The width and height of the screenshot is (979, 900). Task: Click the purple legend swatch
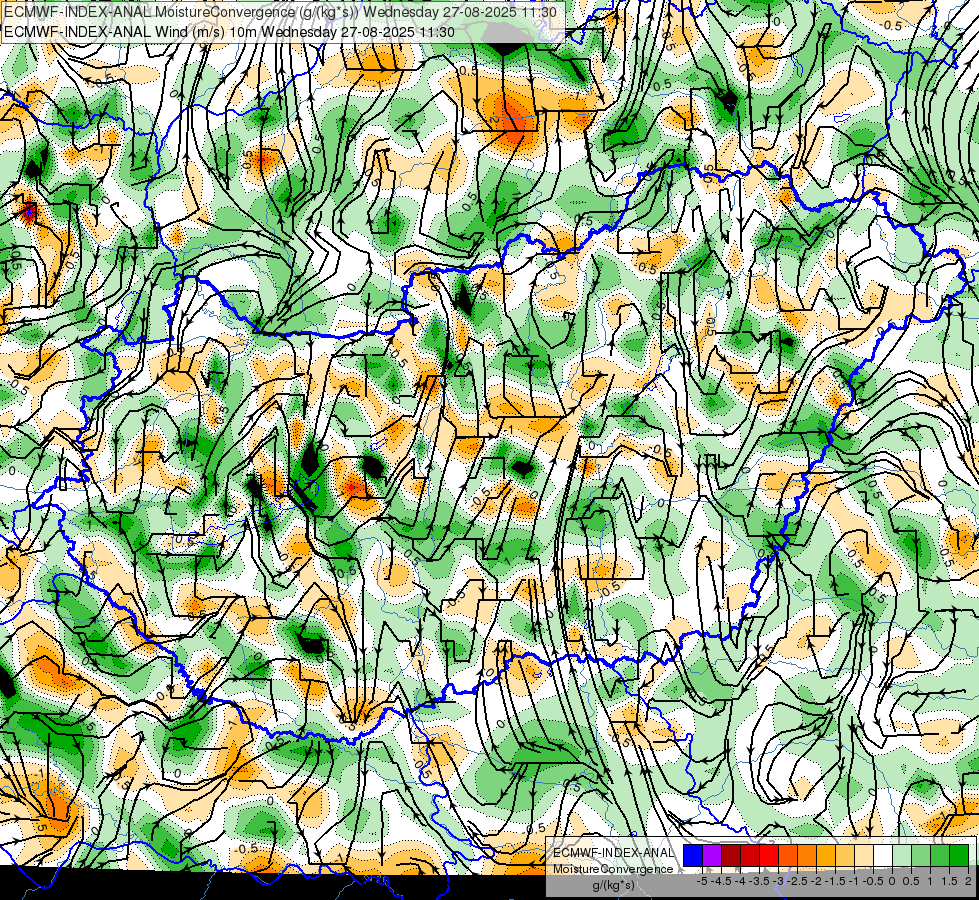tap(712, 856)
